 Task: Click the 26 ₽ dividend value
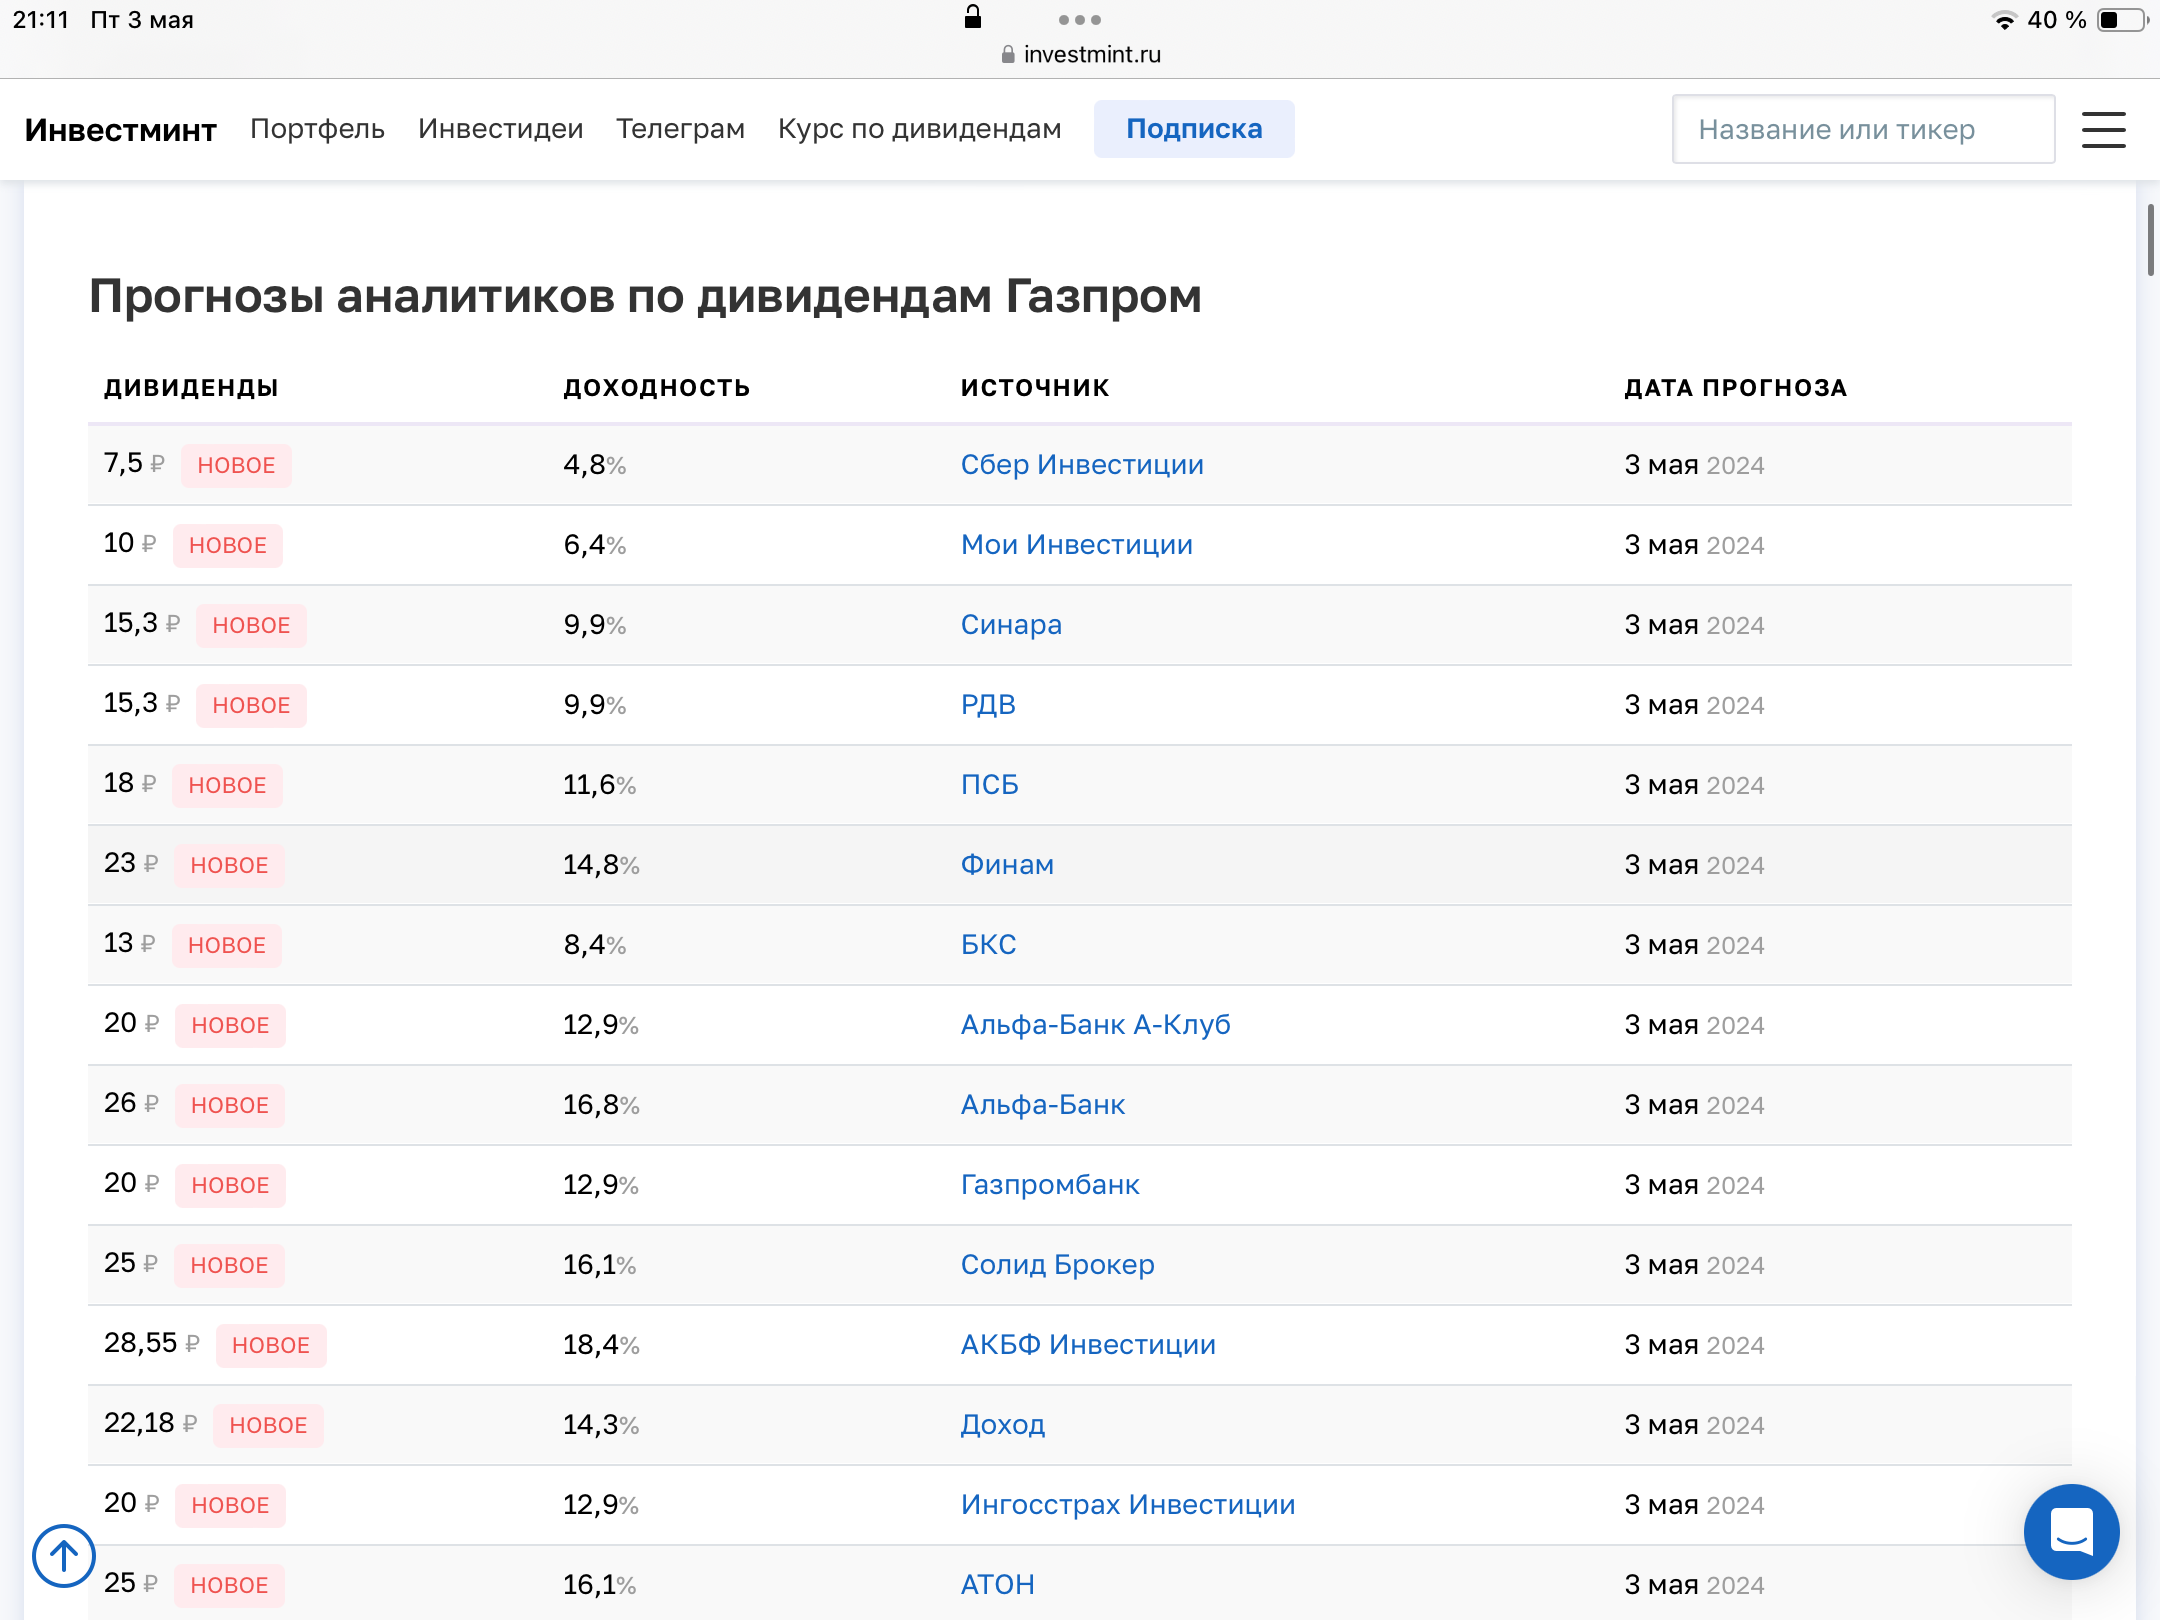131,1103
